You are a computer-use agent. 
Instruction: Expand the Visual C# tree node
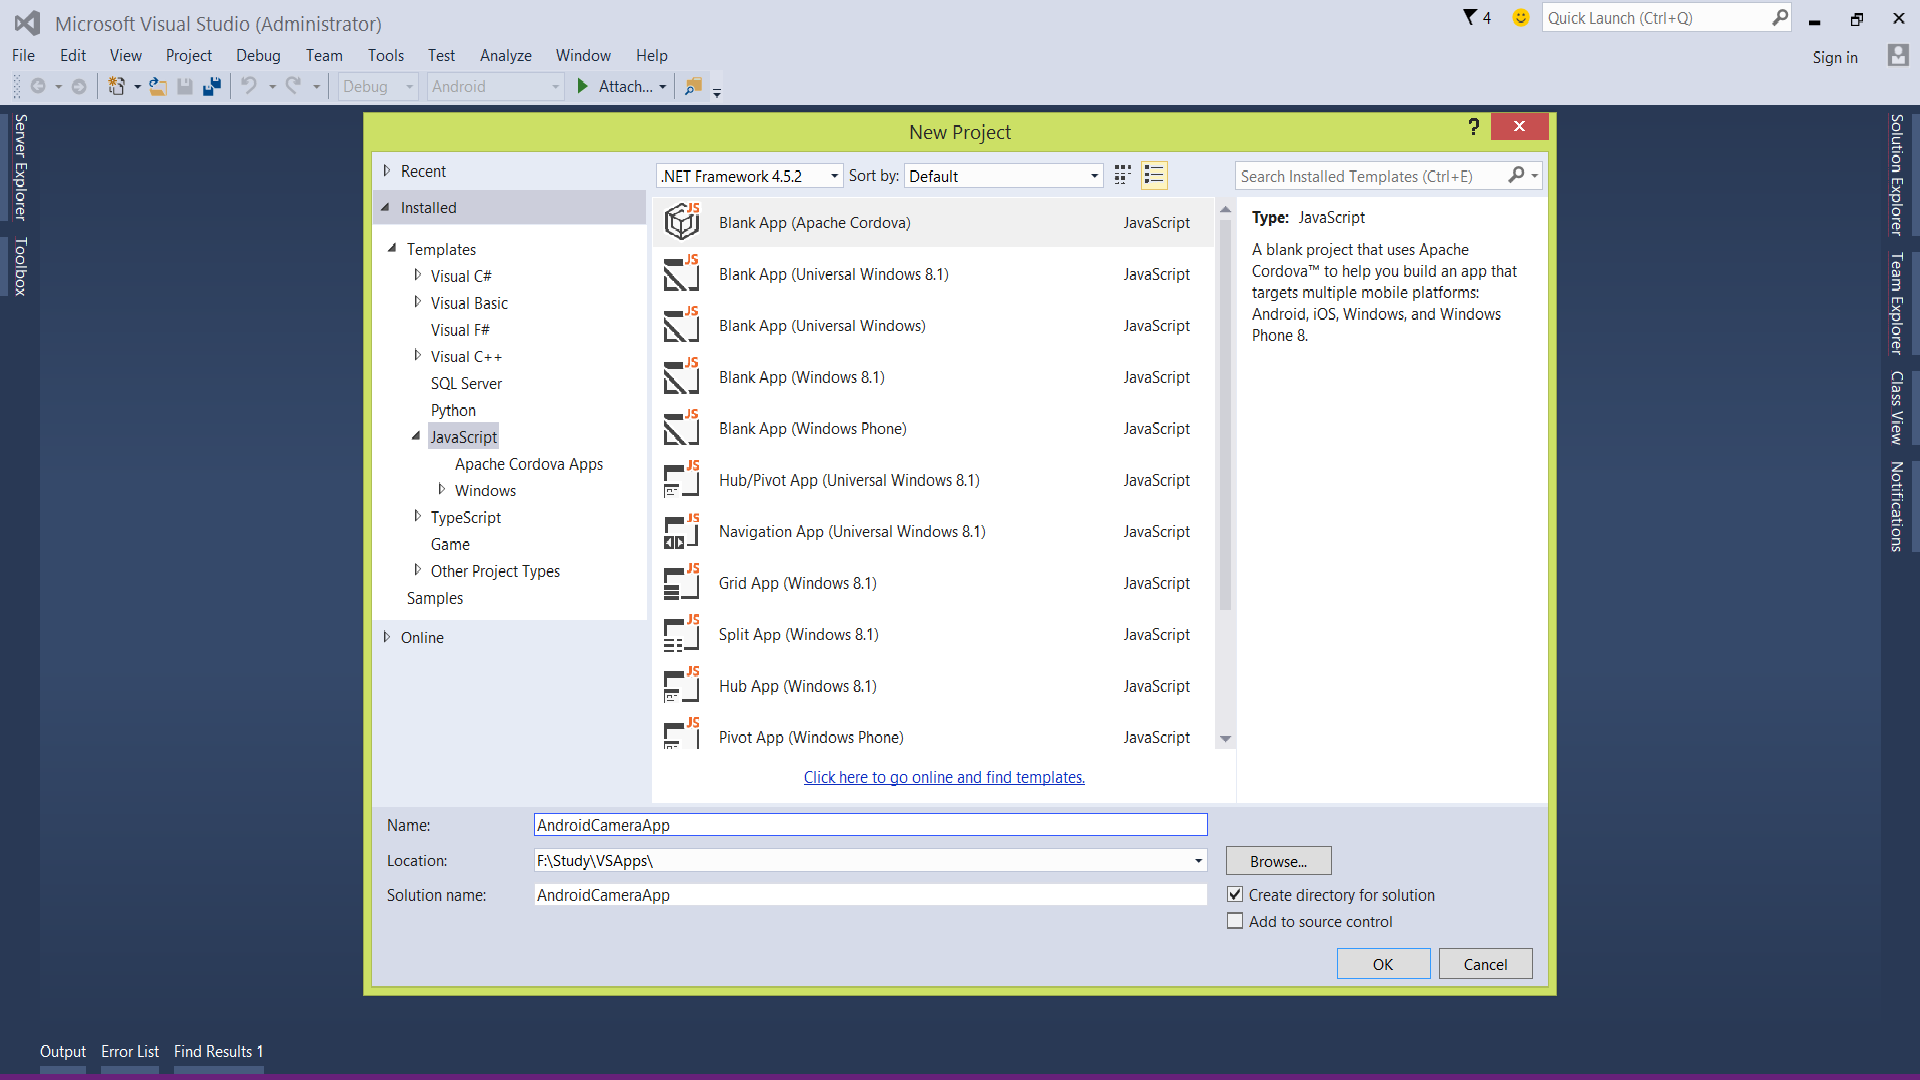(x=417, y=275)
